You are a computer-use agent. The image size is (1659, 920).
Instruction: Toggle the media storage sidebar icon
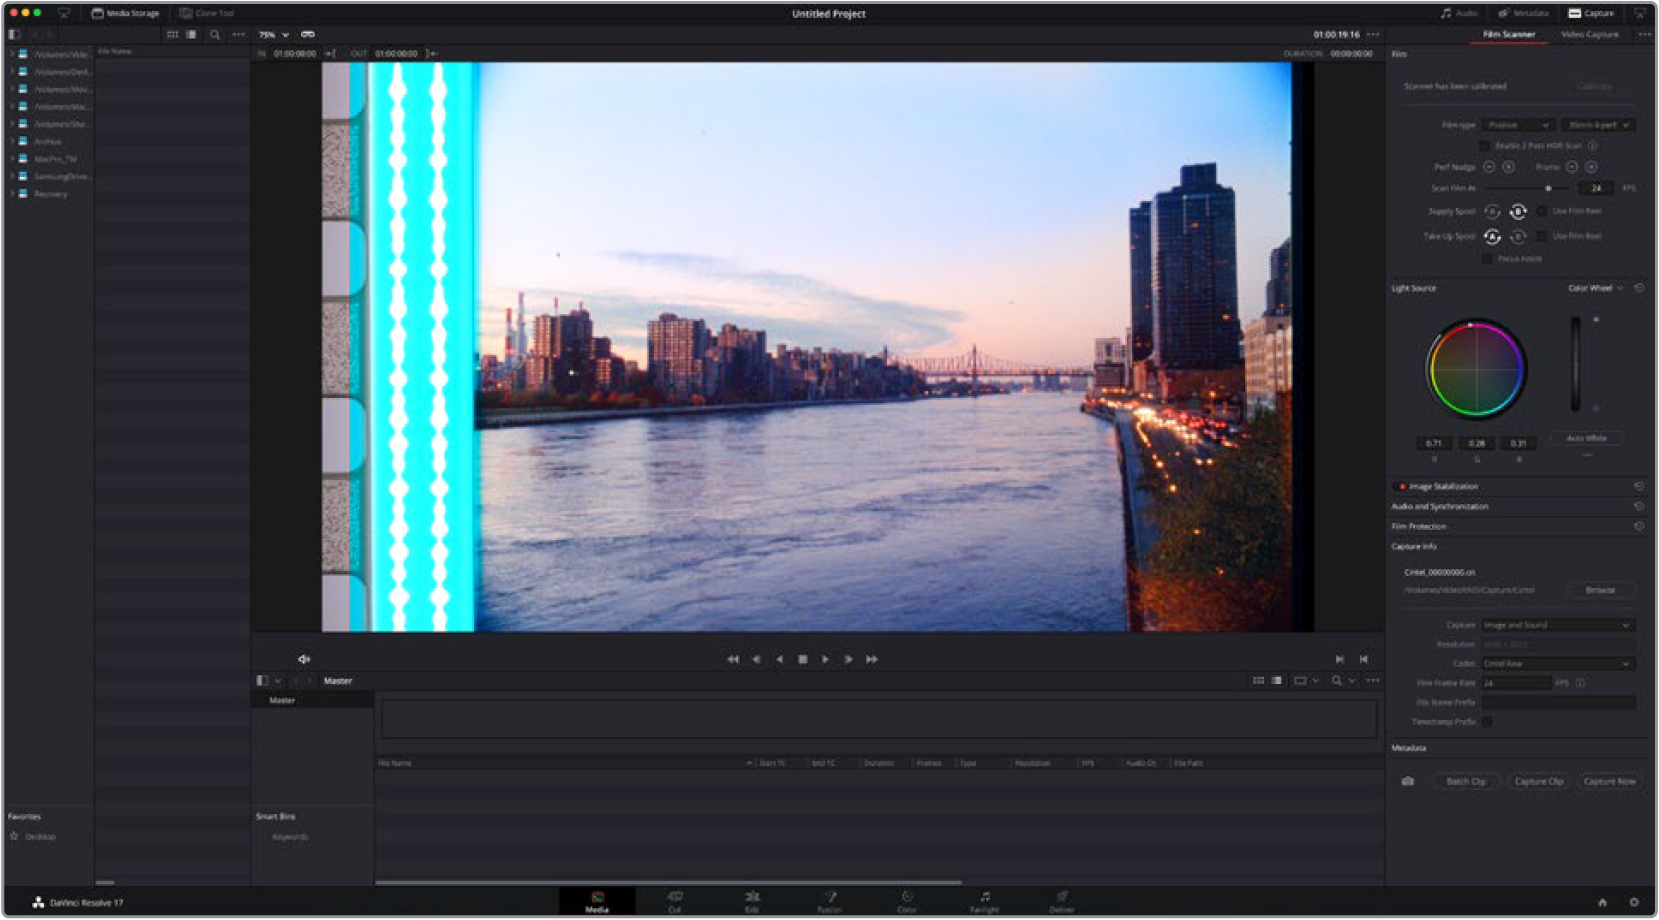14,34
